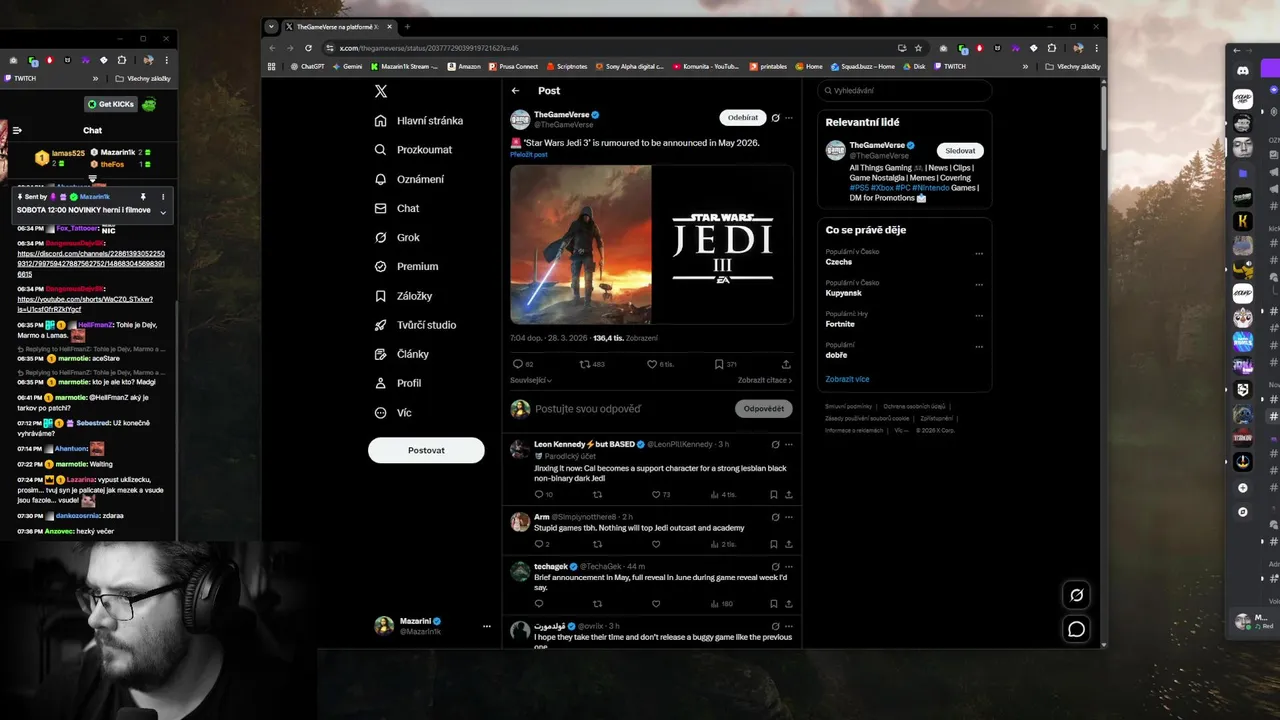Open Zobrazit citace quotes link

(x=765, y=380)
